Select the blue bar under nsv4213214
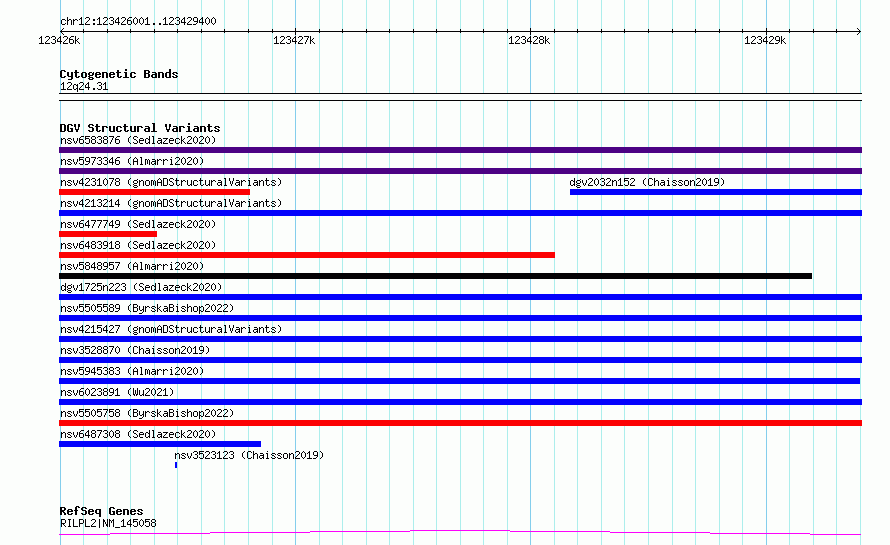 460,213
